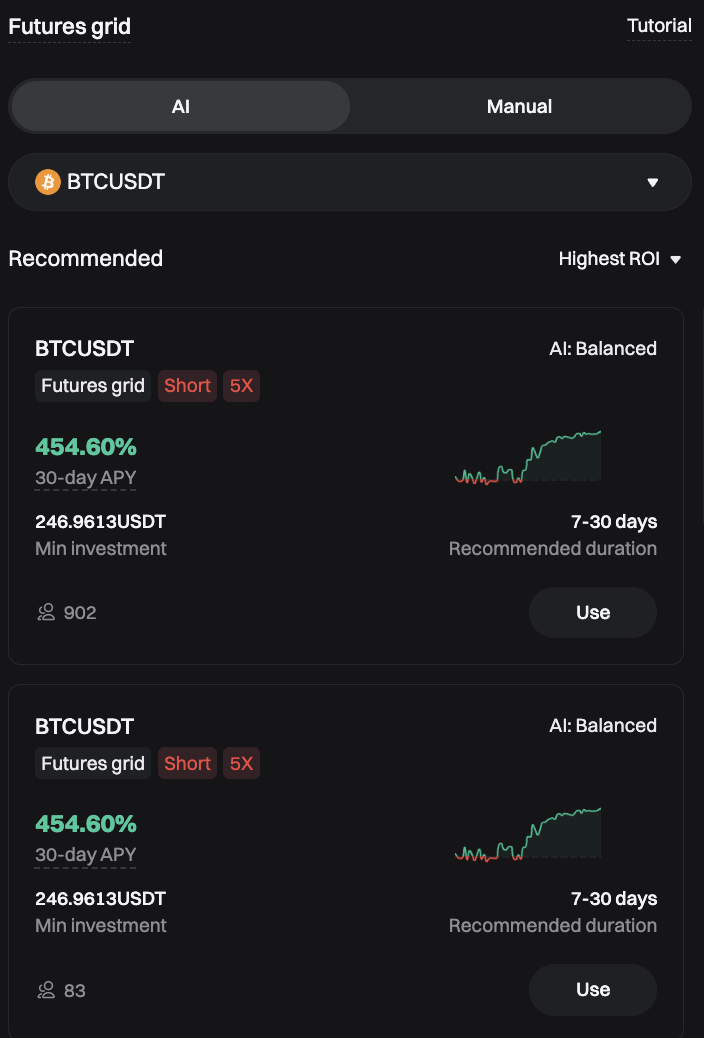Image resolution: width=704 pixels, height=1038 pixels.
Task: Open the Tutorial link
Action: (x=659, y=26)
